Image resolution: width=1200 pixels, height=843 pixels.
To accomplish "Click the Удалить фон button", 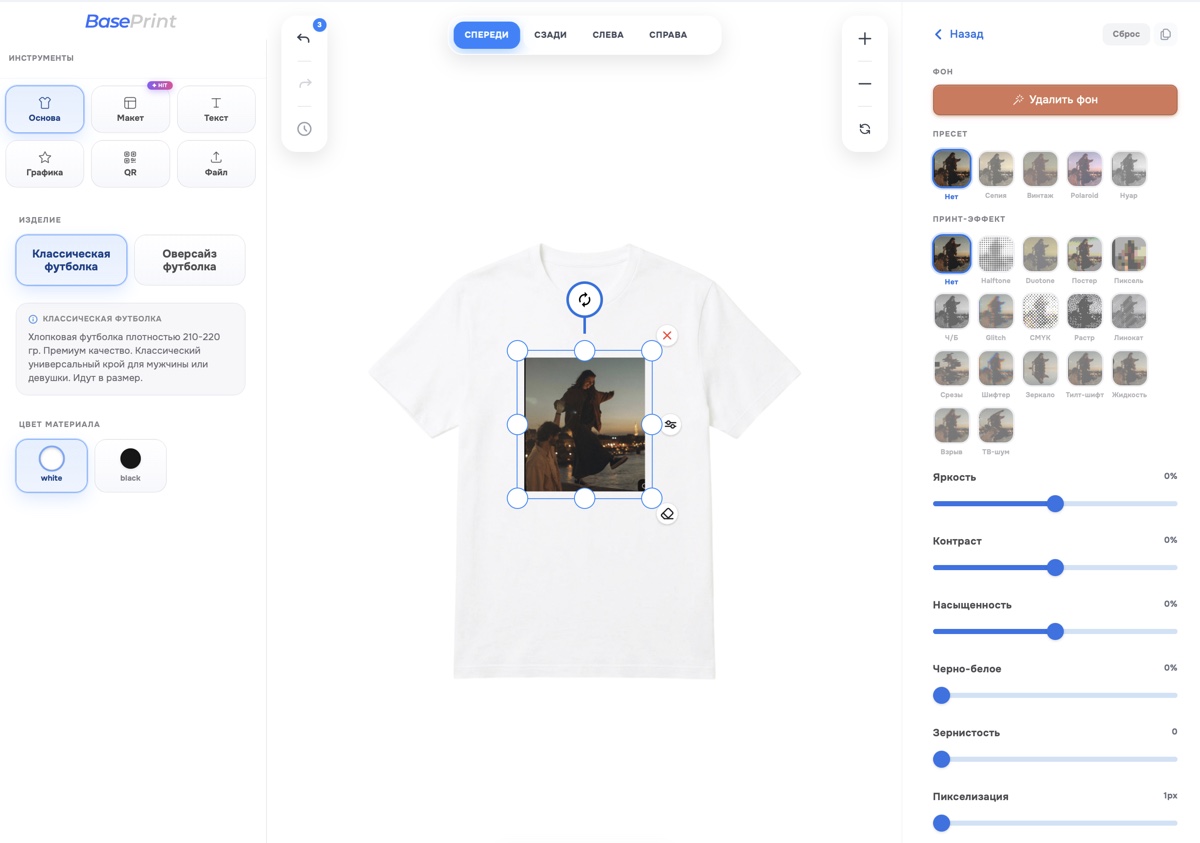I will [x=1055, y=100].
